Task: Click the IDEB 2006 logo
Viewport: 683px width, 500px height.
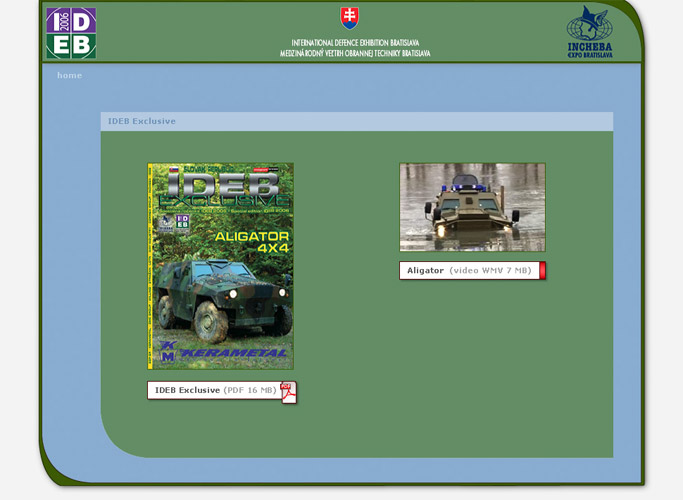Action: 71,33
